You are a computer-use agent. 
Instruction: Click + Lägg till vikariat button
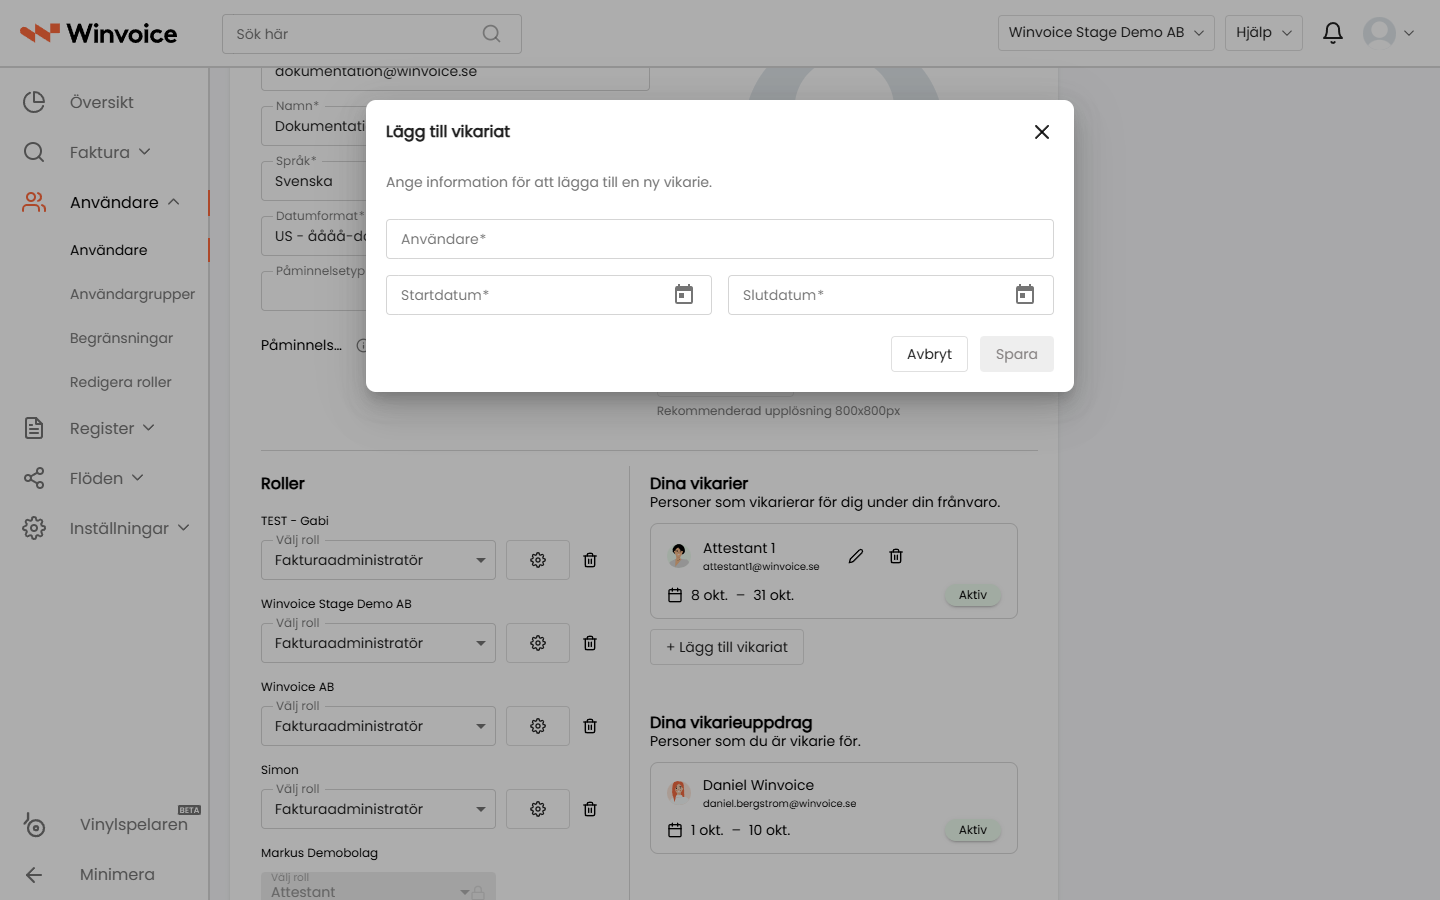pyautogui.click(x=727, y=647)
